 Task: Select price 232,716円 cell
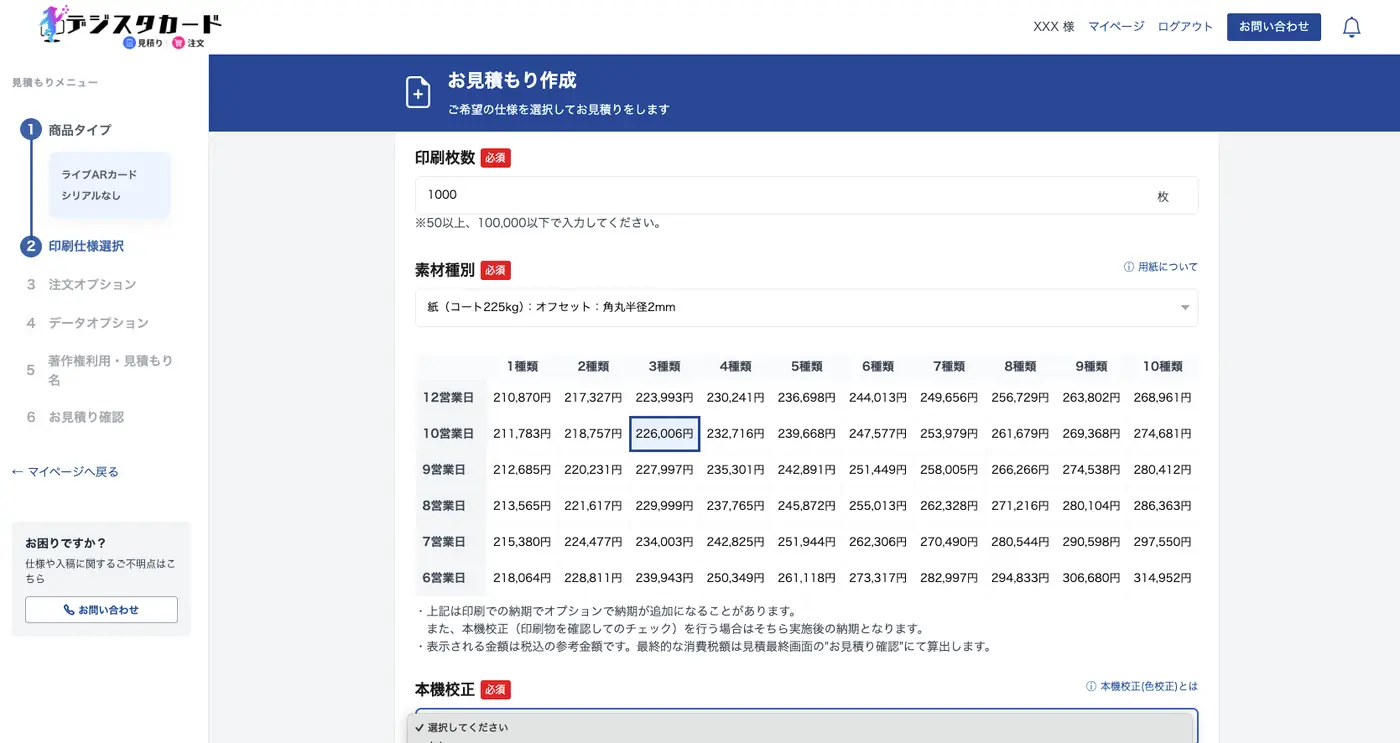point(735,434)
